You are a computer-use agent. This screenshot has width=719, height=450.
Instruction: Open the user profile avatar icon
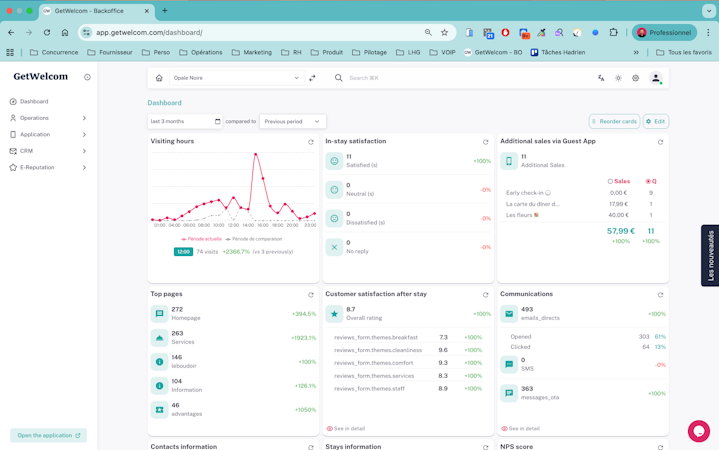656,78
